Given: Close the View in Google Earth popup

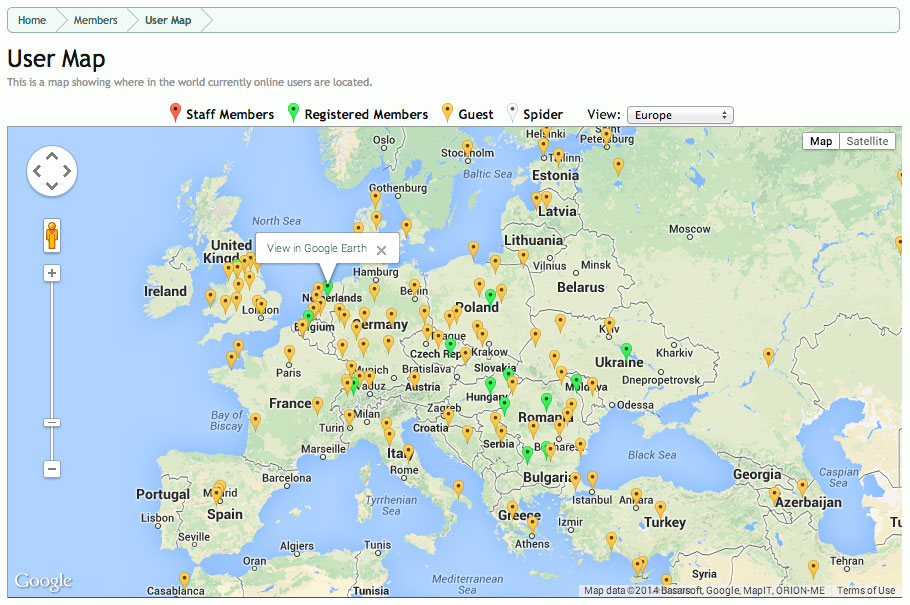Looking at the screenshot, I should tap(381, 250).
